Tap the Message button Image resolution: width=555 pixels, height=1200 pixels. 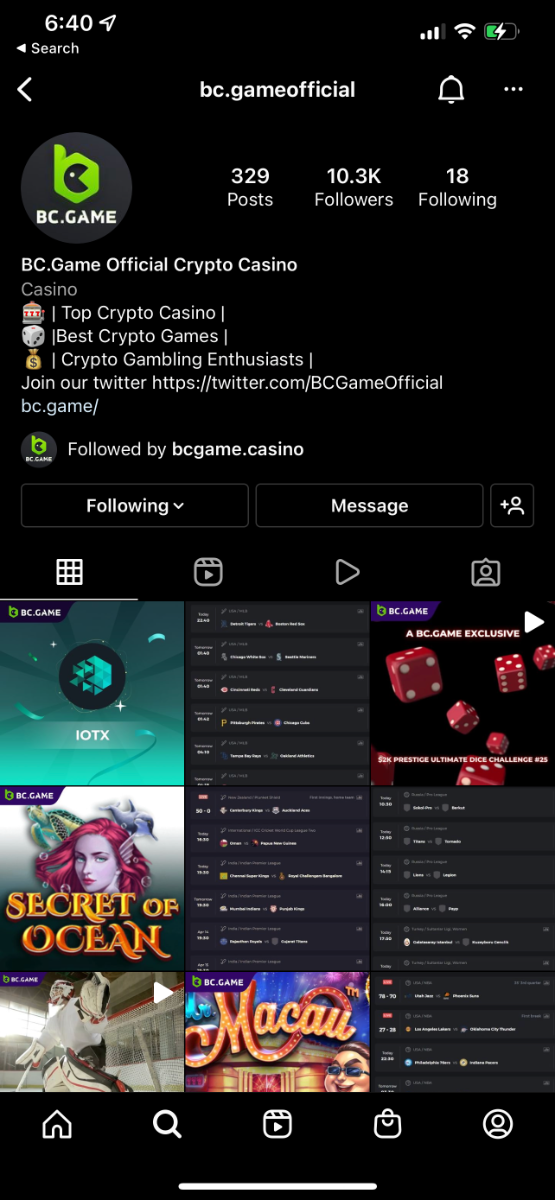369,505
